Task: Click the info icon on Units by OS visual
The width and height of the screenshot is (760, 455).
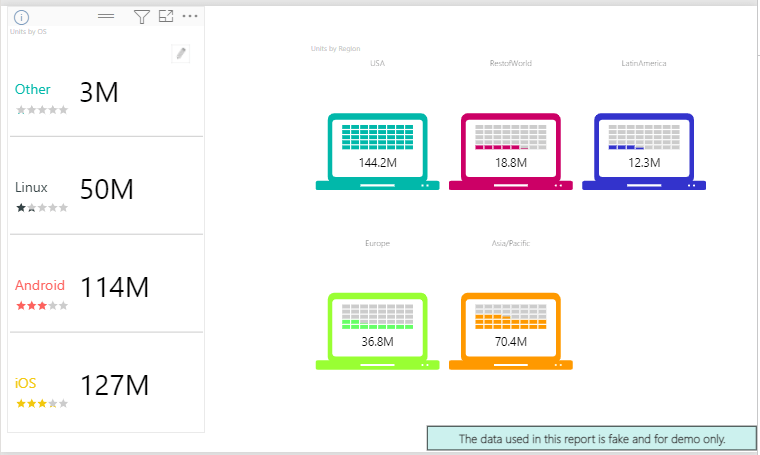Action: click(21, 17)
